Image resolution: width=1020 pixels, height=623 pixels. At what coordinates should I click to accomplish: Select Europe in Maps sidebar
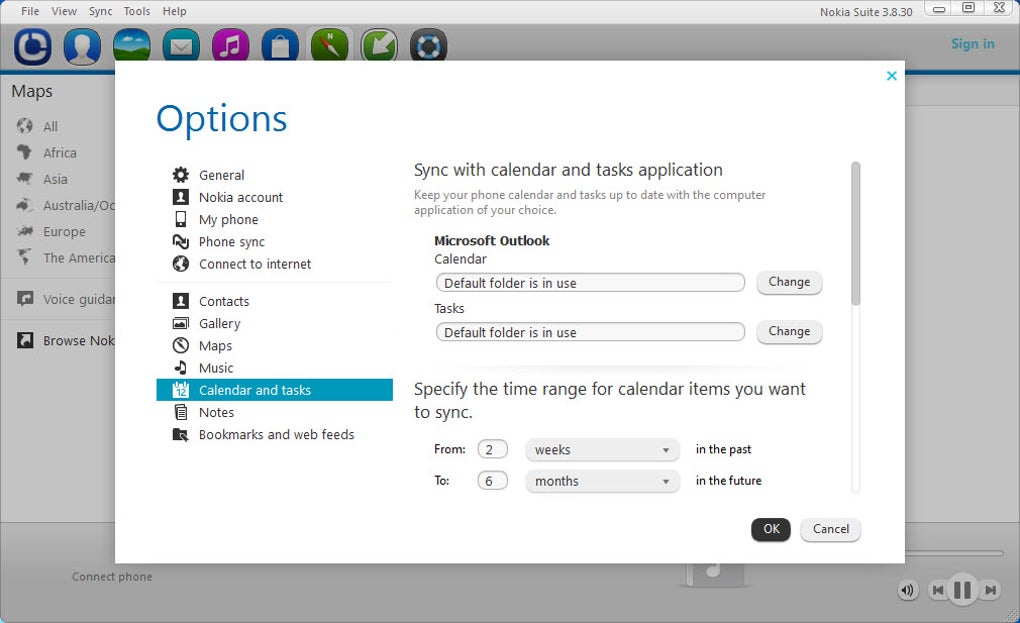click(59, 232)
